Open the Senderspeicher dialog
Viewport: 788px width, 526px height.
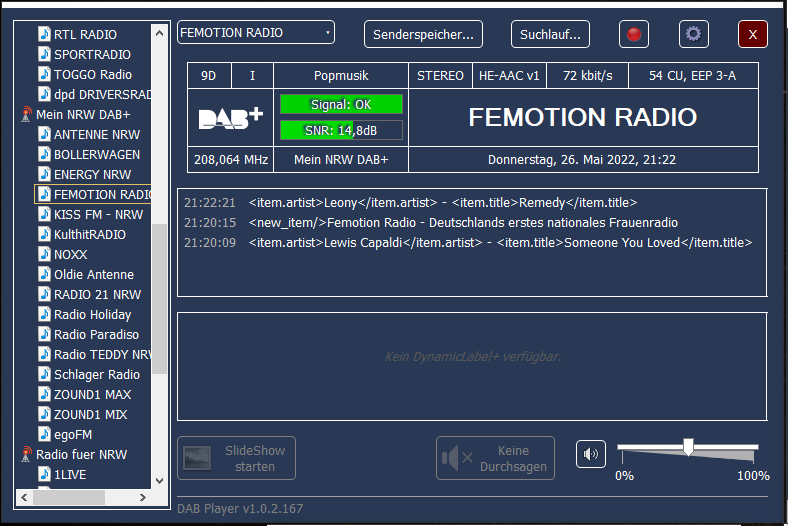pyautogui.click(x=423, y=34)
